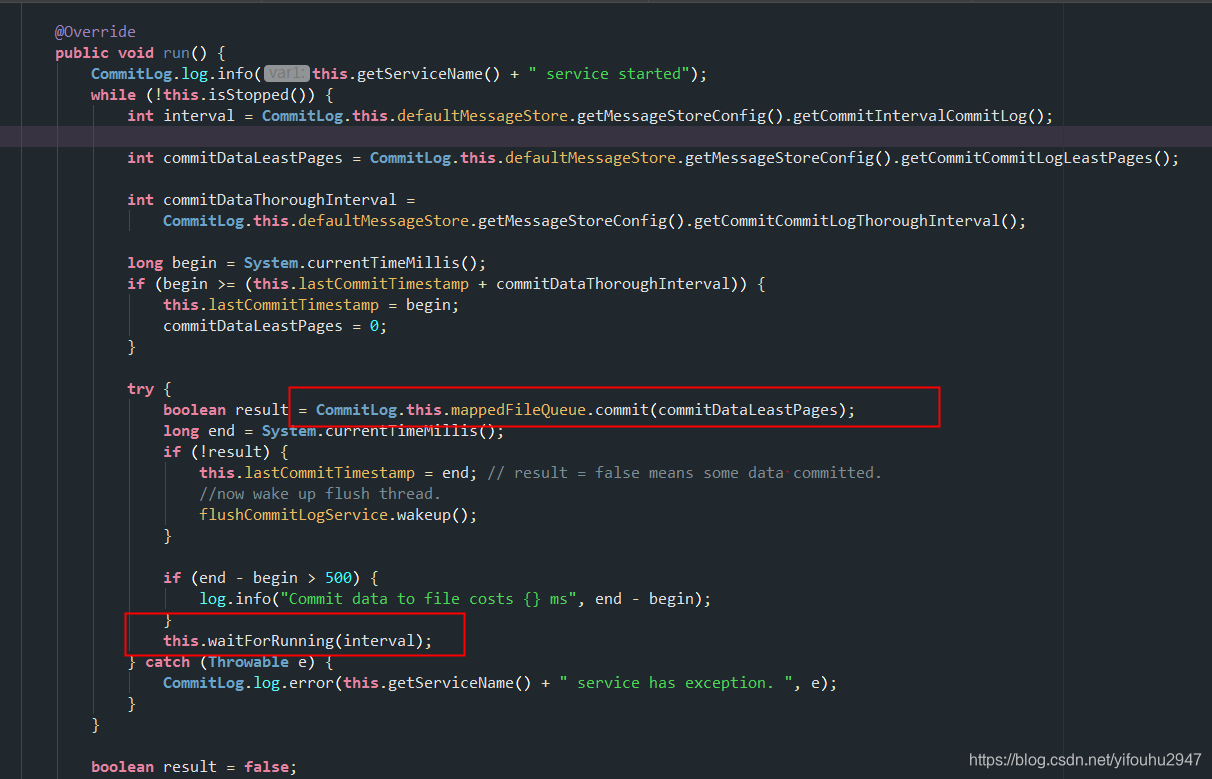1212x779 pixels.
Task: Click the 'int commitDataThoroughInterval =' declaration
Action: [x=270, y=200]
